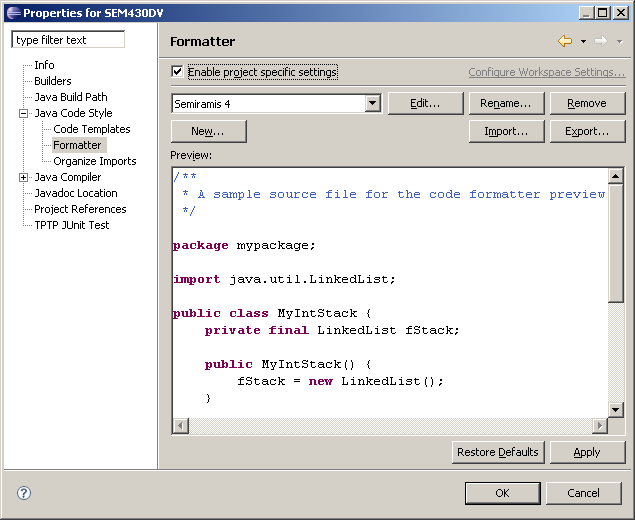Select Organize Imports in the tree

94,161
